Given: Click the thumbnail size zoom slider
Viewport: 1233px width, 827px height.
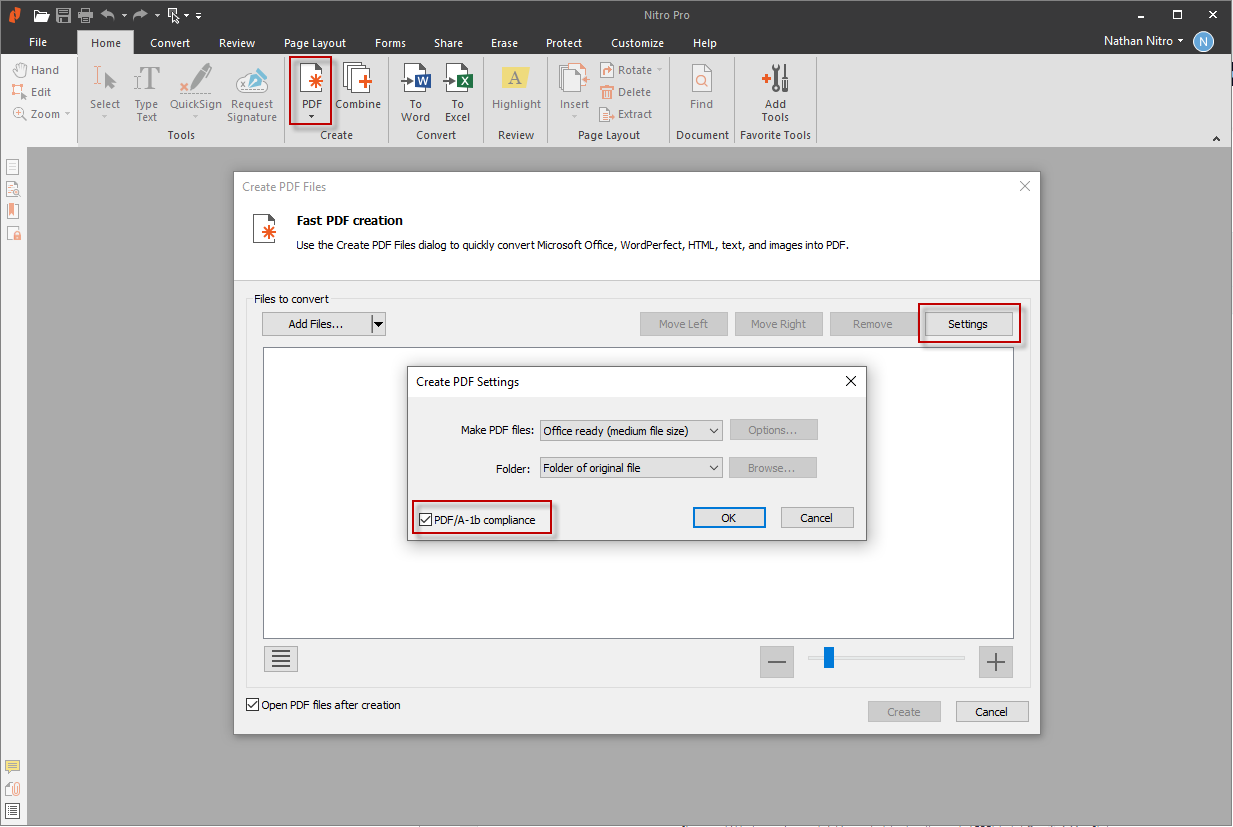Looking at the screenshot, I should pos(828,658).
